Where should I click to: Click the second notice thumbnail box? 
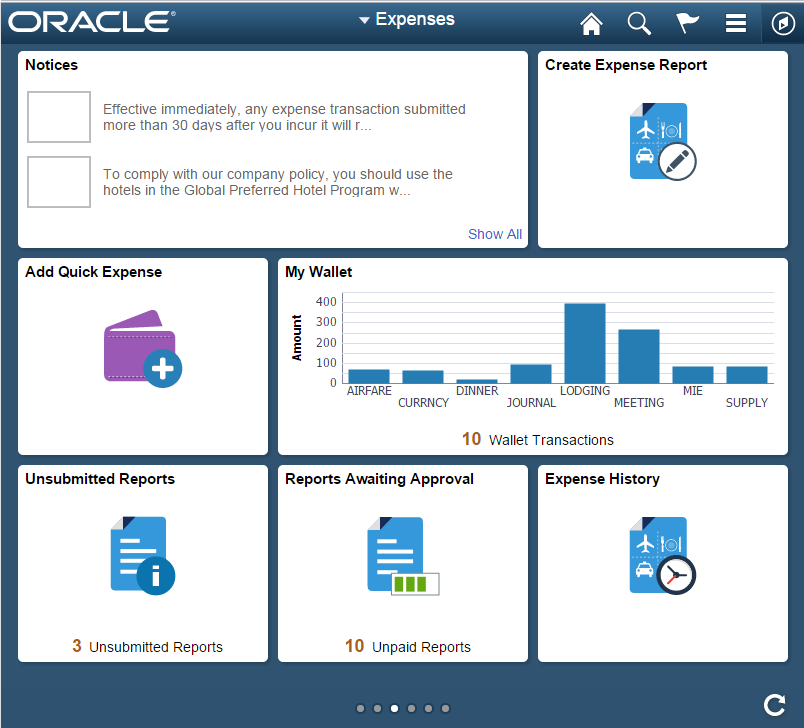[59, 182]
